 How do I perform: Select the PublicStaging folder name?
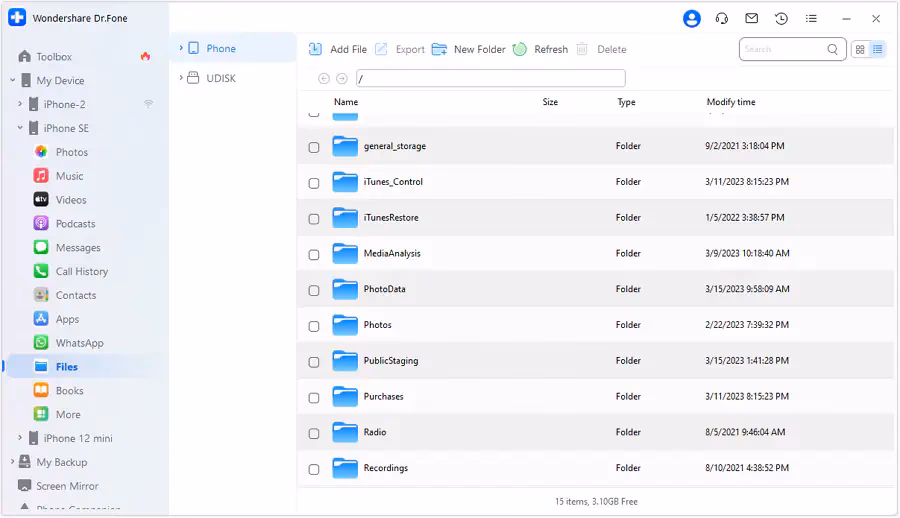point(391,361)
